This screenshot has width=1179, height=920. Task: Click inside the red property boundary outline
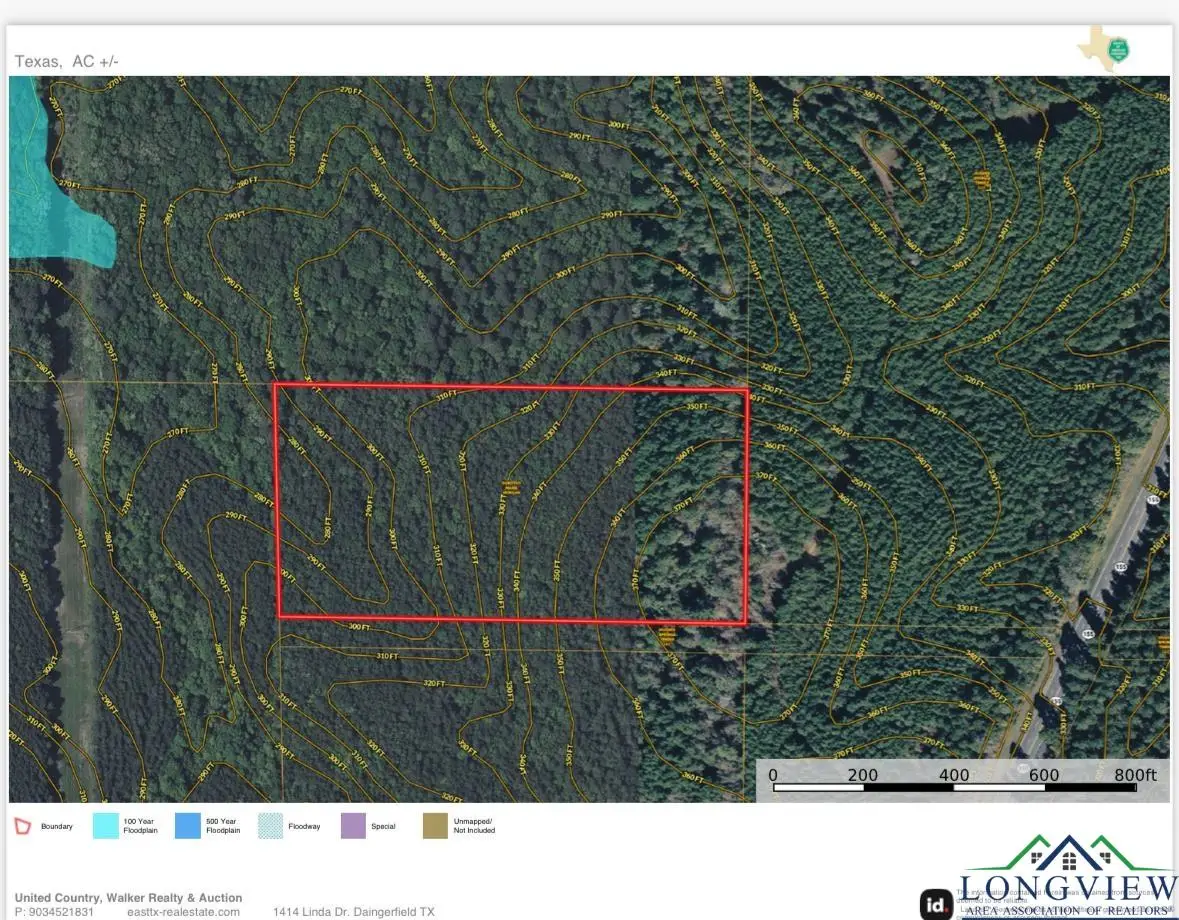[x=510, y=500]
